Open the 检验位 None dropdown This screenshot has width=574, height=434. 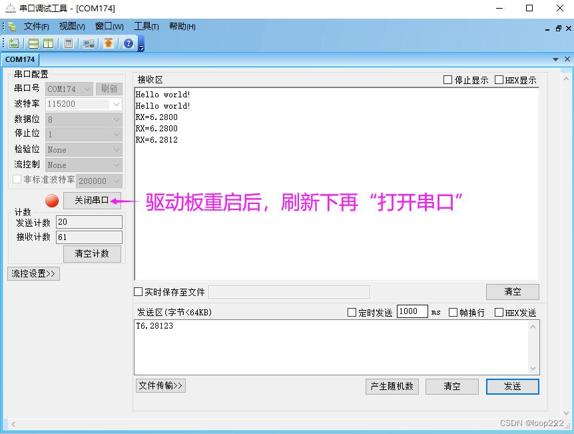click(84, 150)
